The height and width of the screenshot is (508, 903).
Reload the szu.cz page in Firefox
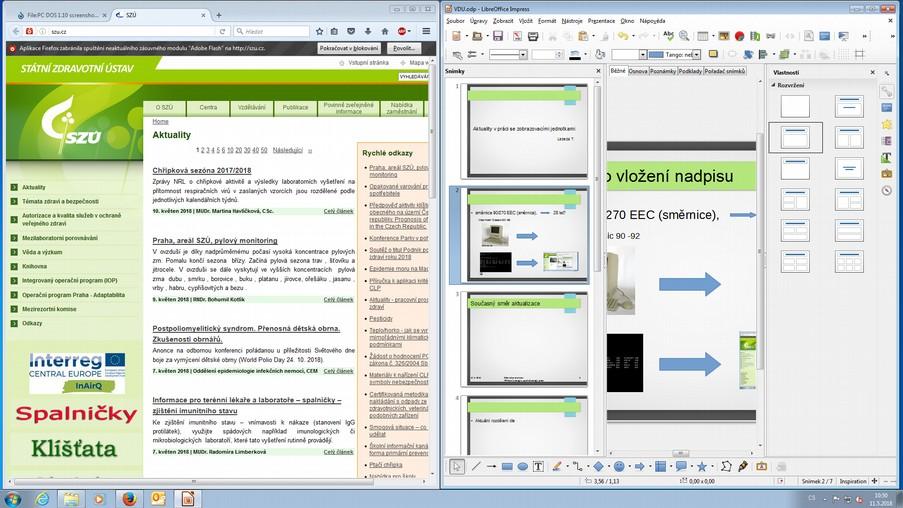222,31
